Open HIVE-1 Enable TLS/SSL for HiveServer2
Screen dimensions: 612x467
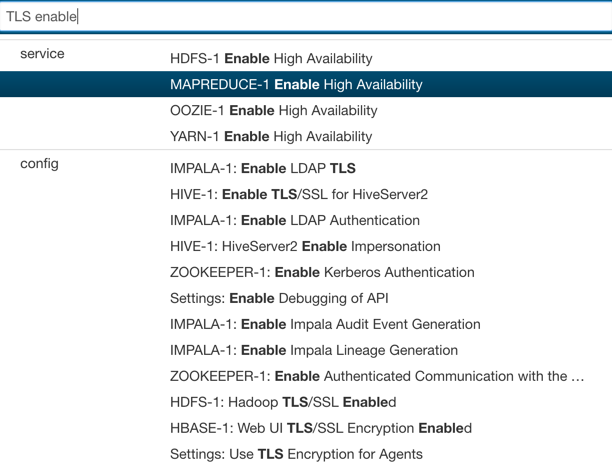(299, 195)
